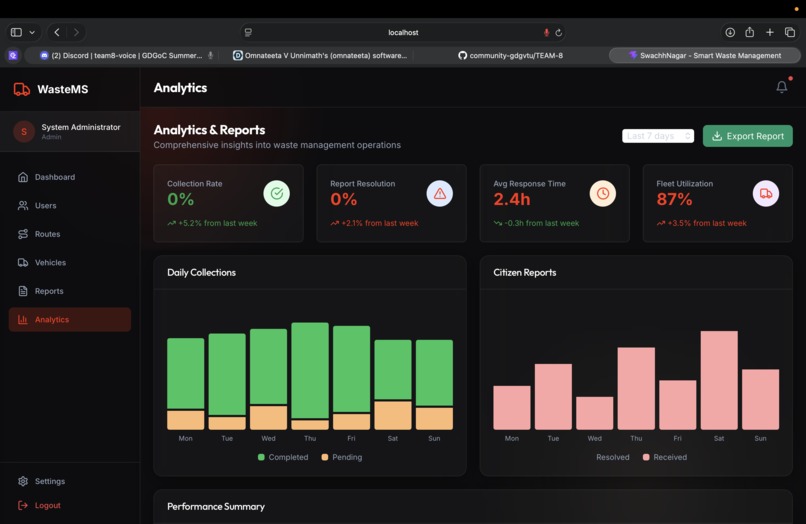Click Monday bar in Daily Collections chart

(x=186, y=384)
